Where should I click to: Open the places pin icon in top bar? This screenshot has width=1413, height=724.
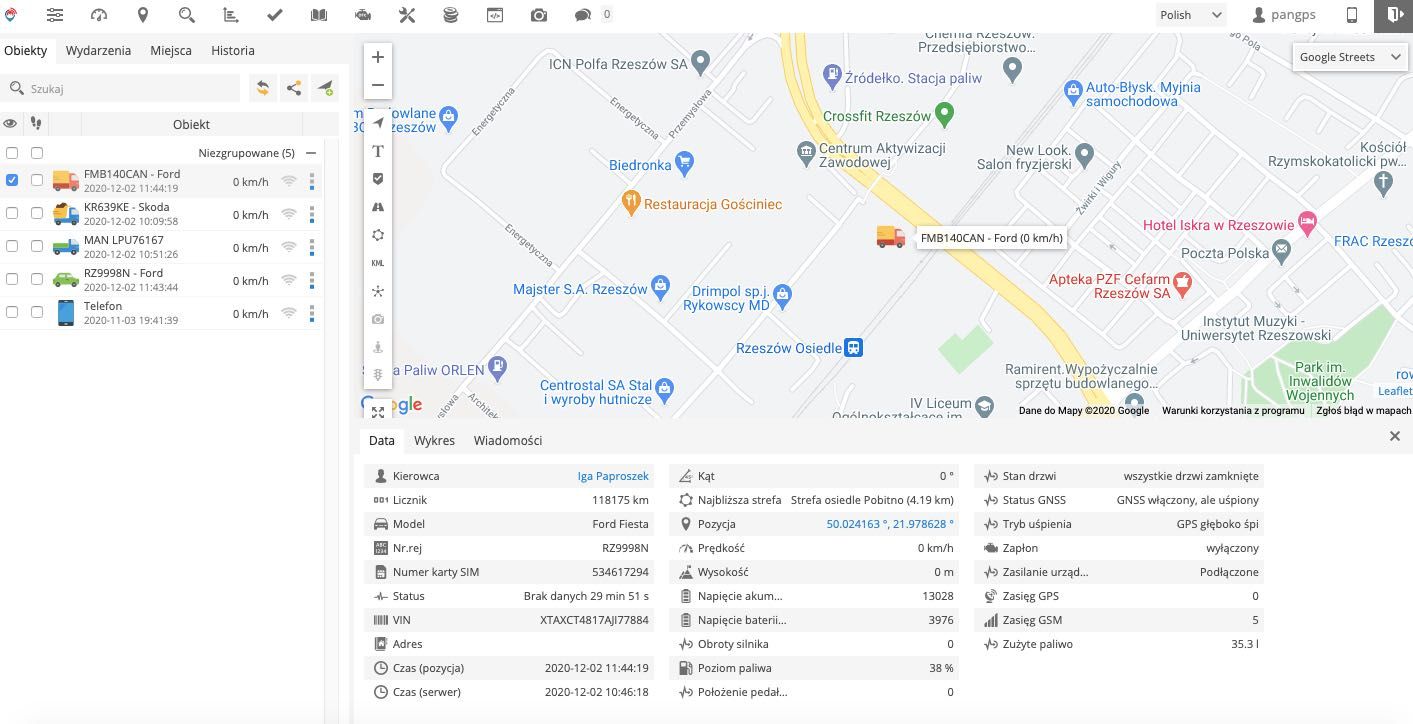click(x=143, y=15)
